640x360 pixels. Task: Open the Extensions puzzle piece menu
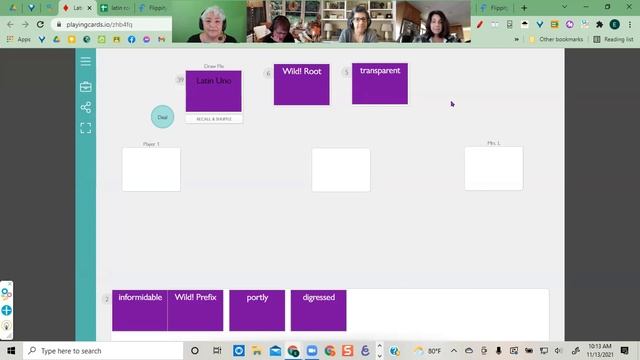pos(599,24)
